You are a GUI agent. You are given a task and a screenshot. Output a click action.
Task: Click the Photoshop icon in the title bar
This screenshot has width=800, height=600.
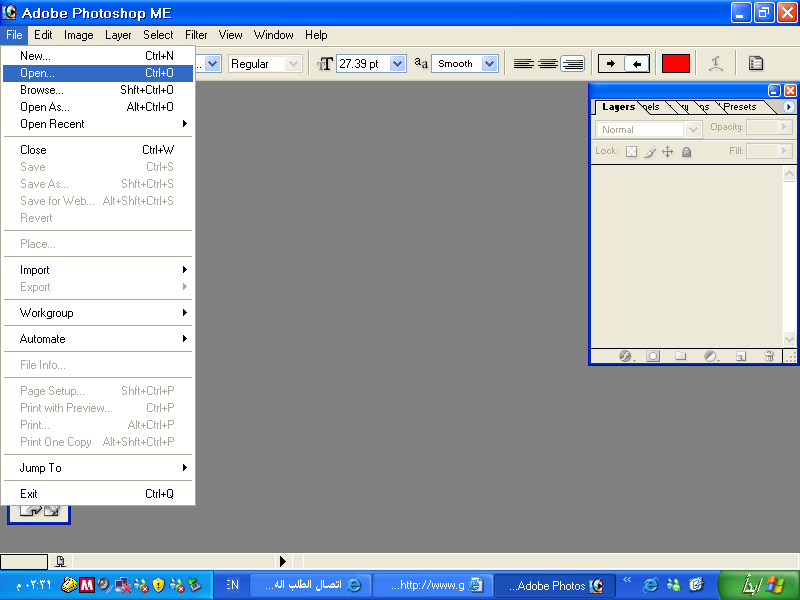point(10,12)
